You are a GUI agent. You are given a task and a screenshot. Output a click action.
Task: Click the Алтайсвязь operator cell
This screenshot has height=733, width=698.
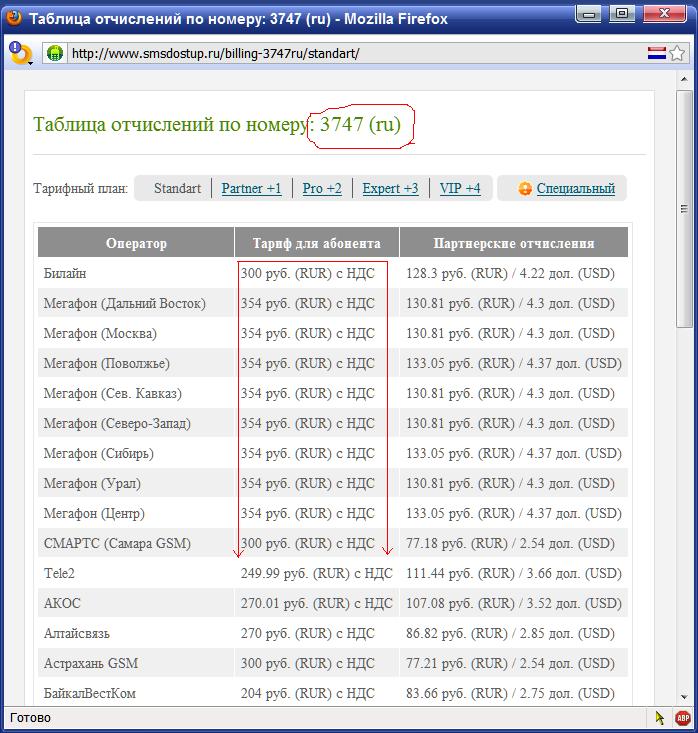(x=136, y=633)
